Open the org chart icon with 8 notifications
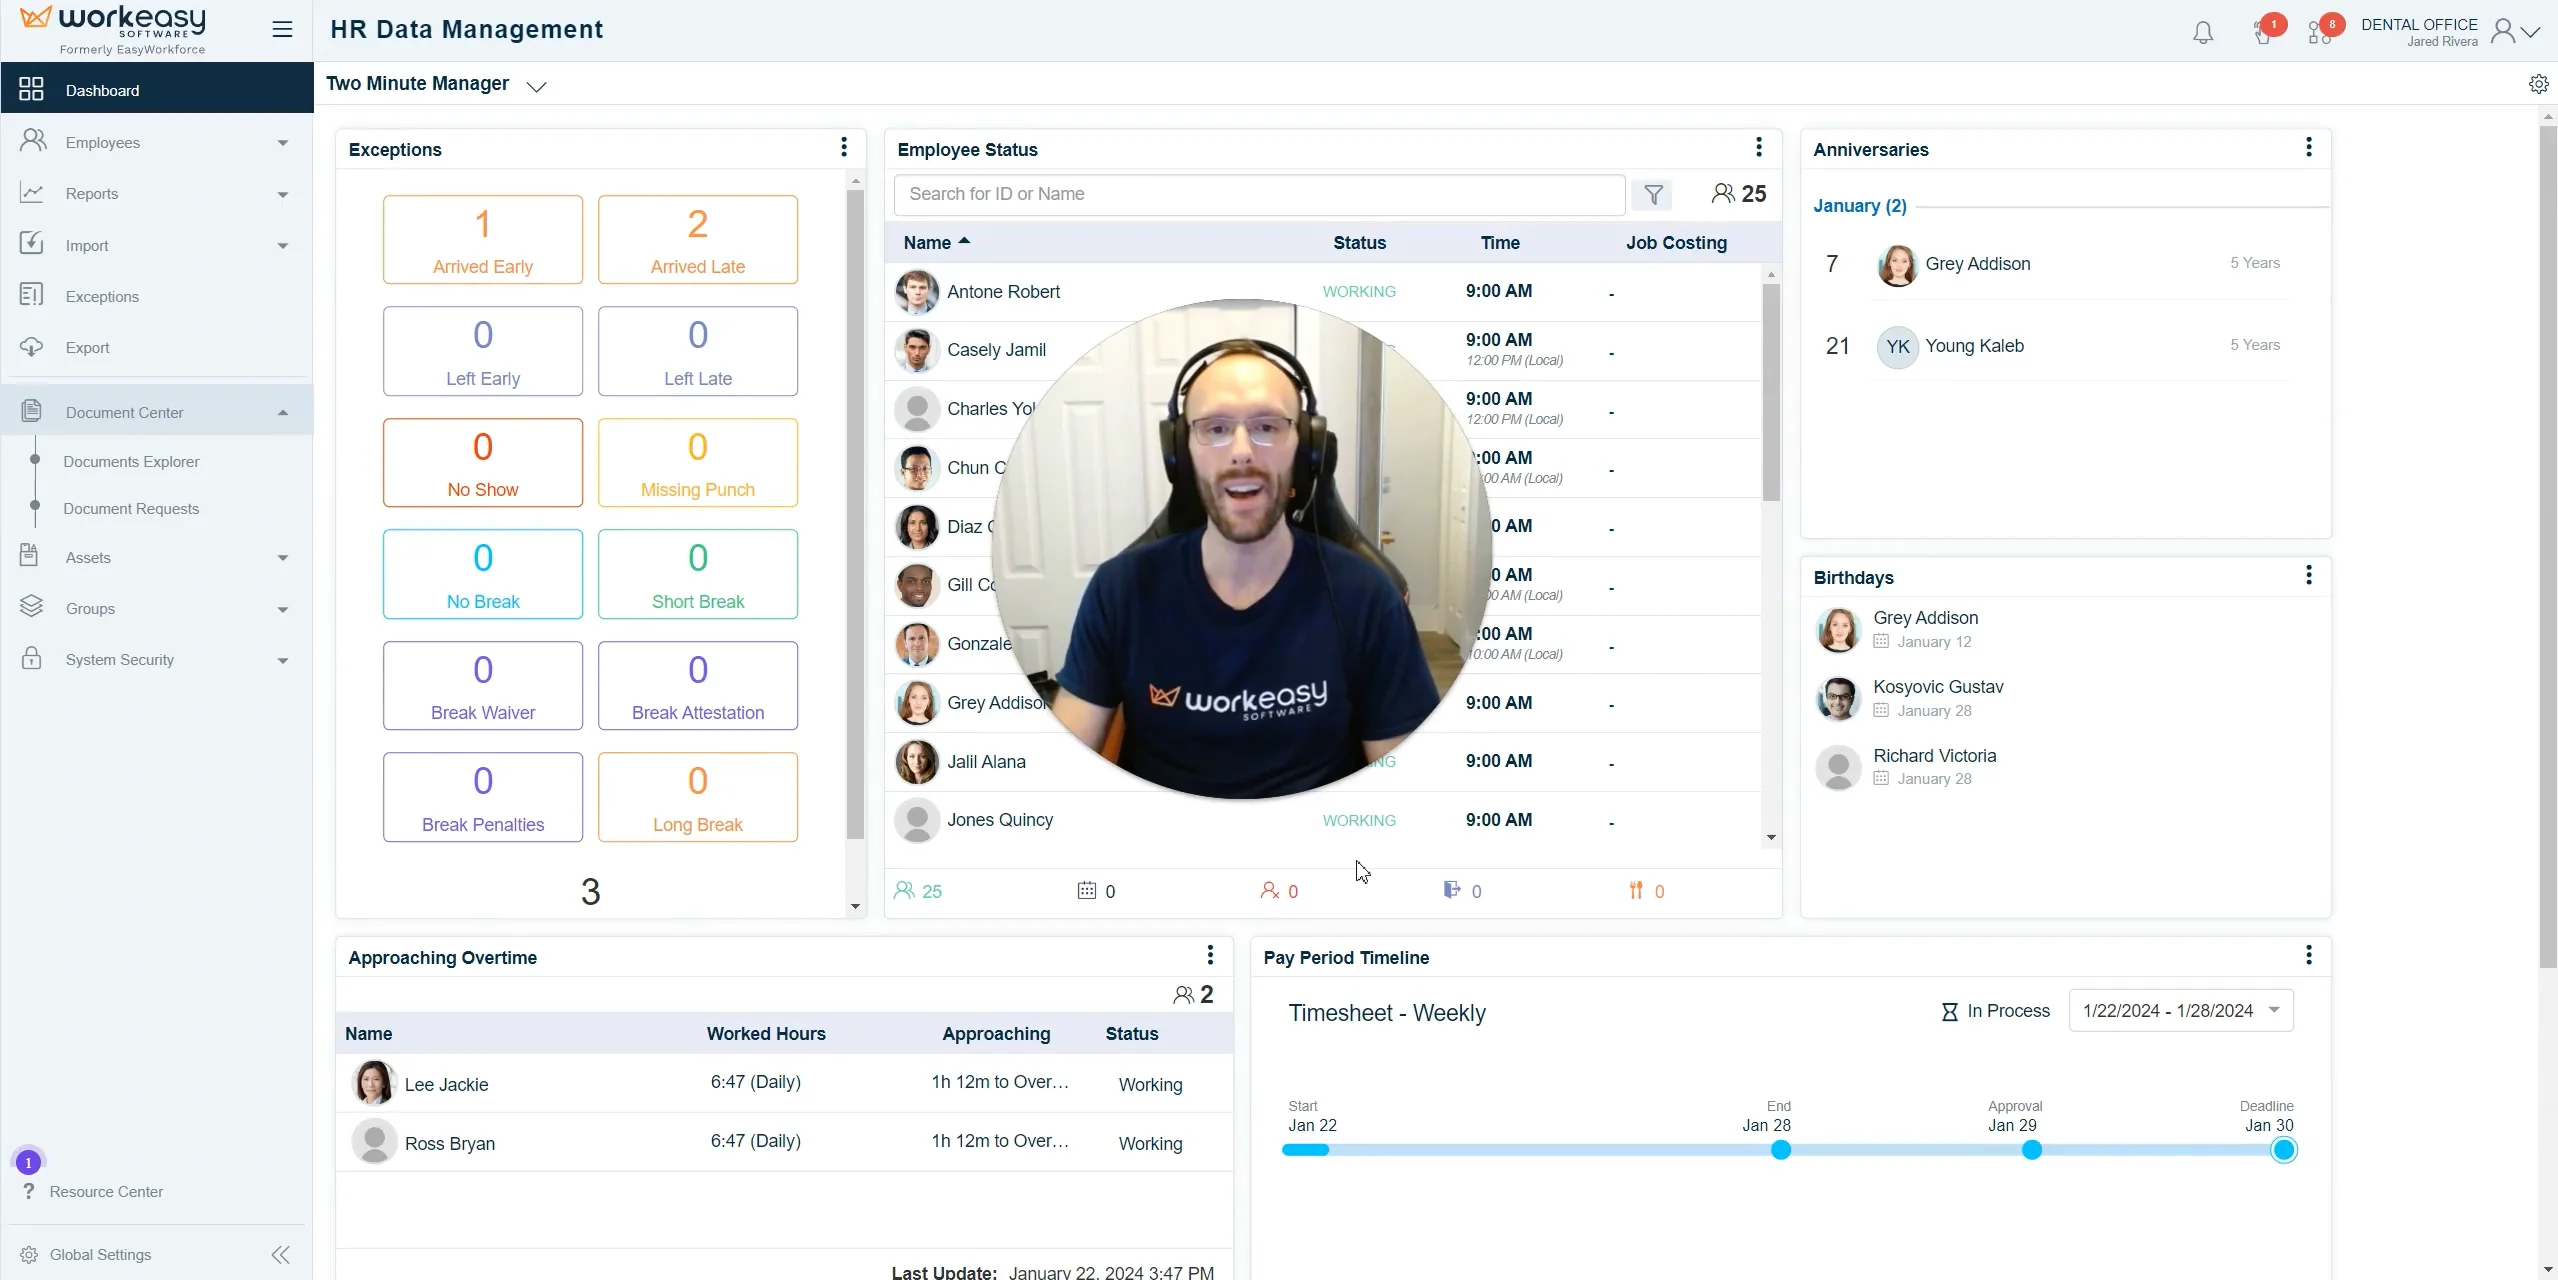2558x1280 pixels. click(x=2319, y=32)
